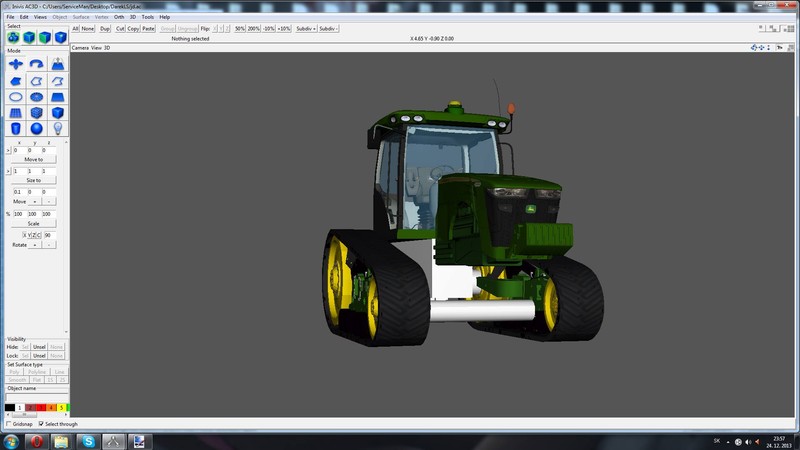
Task: Open the Tools menu
Action: 147,17
